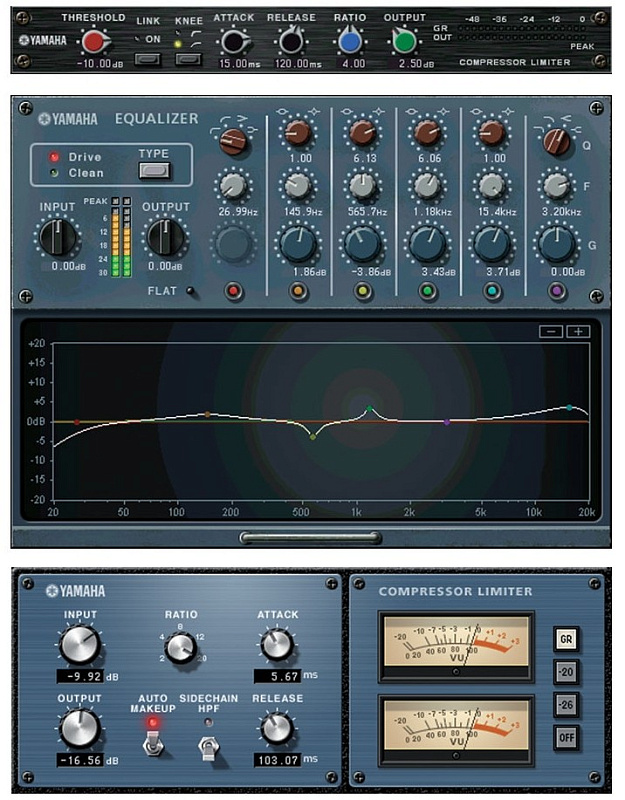Click the graph panel collapse handle bar
The image size is (625, 800).
tap(311, 538)
